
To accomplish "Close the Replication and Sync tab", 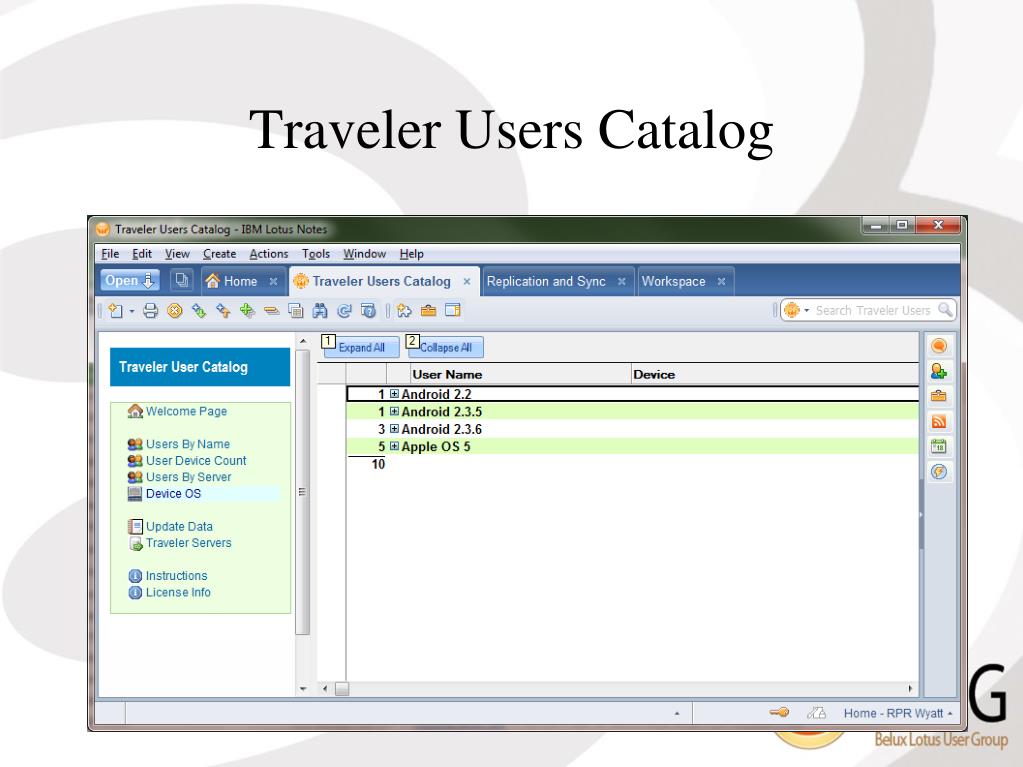I will (x=622, y=282).
